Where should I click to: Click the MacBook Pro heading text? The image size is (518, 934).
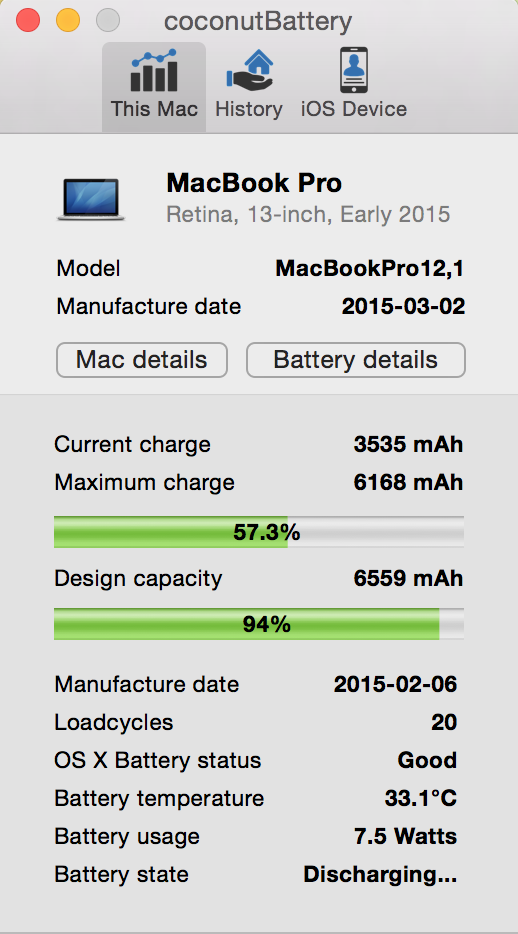[x=254, y=183]
